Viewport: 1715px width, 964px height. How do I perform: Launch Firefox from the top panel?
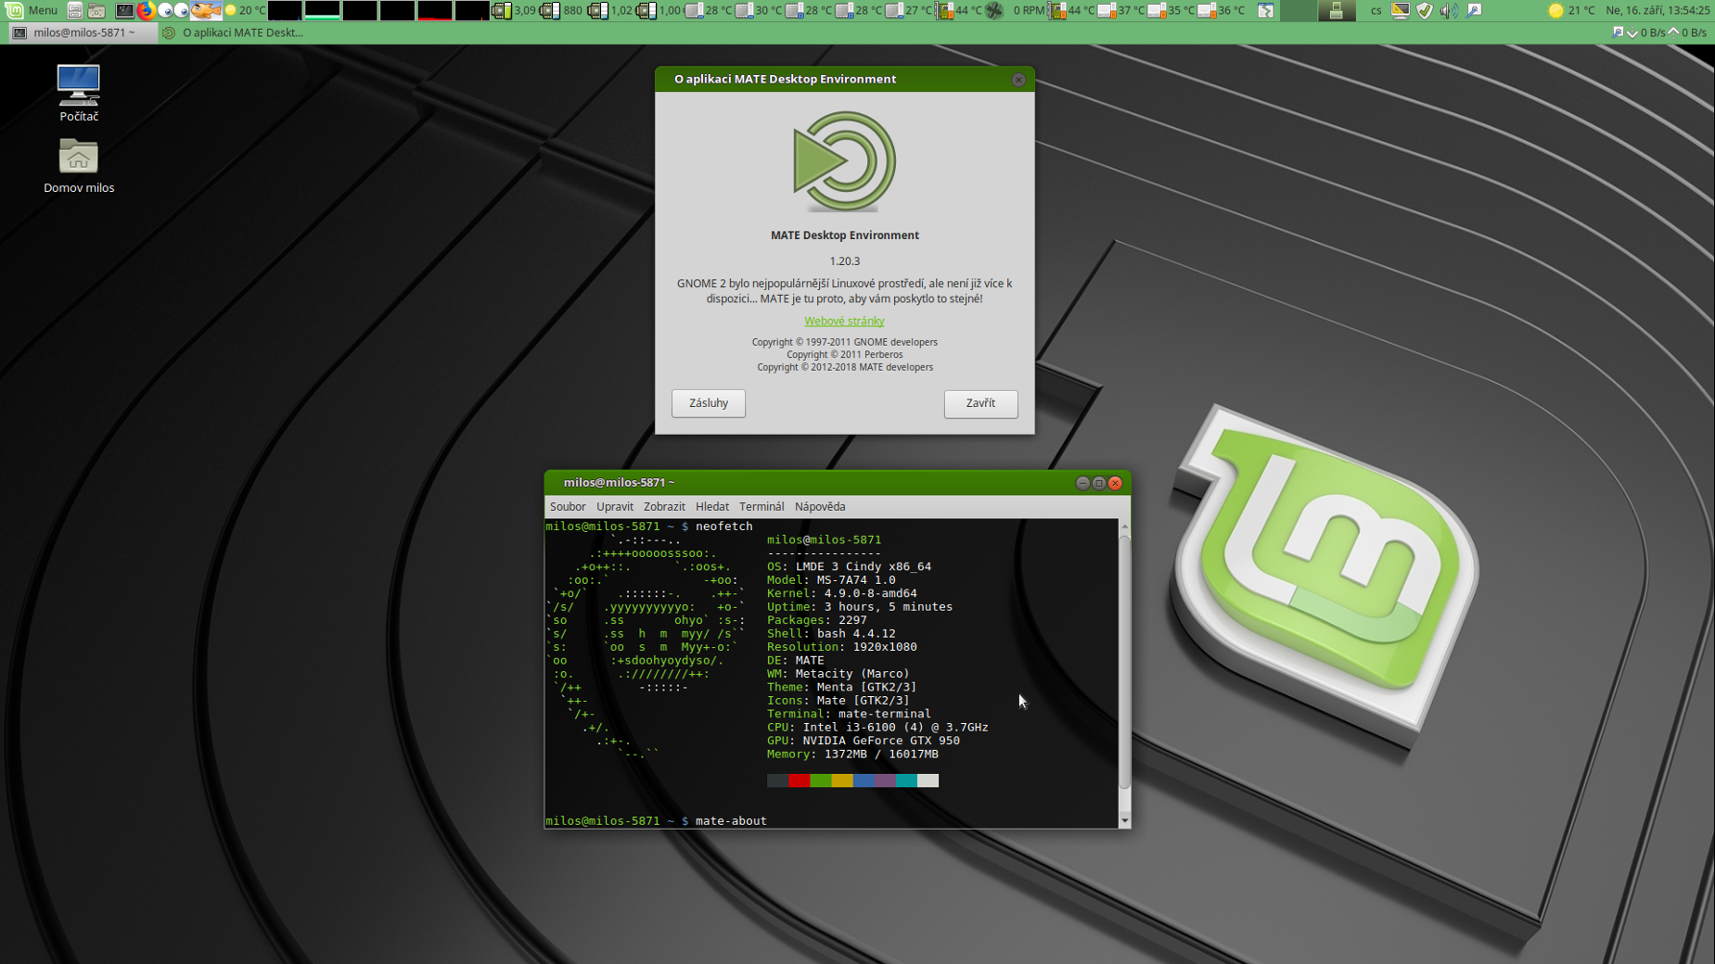click(146, 10)
